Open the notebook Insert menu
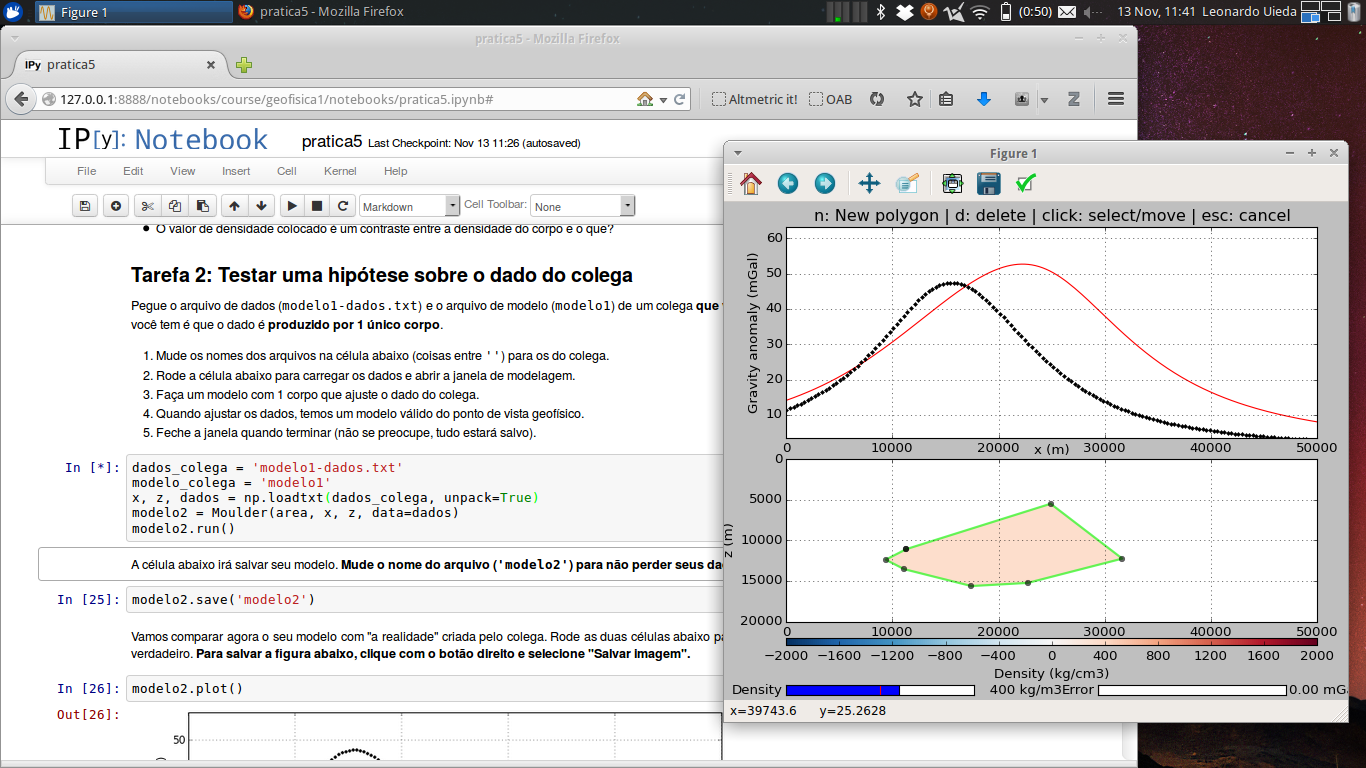Screen dimensions: 1366x768 click(236, 171)
